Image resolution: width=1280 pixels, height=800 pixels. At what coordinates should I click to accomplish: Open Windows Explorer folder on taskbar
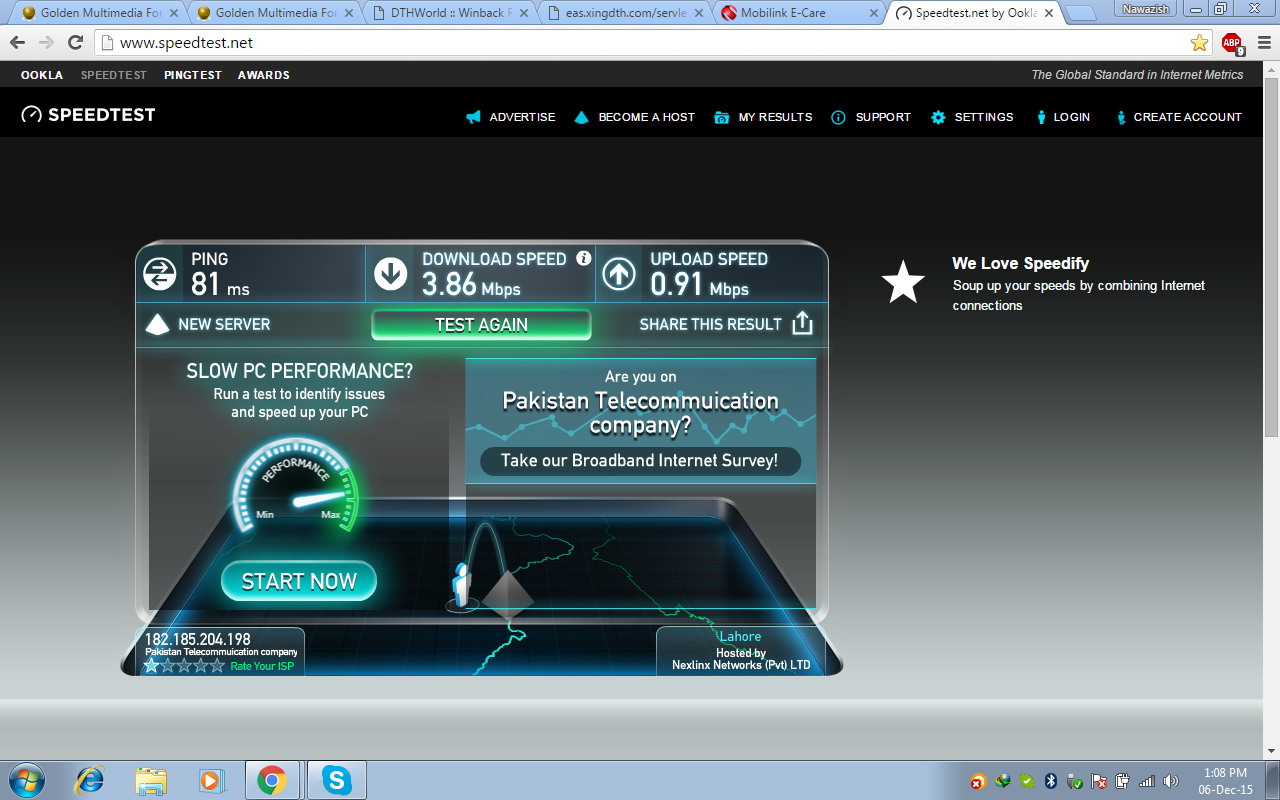(151, 780)
